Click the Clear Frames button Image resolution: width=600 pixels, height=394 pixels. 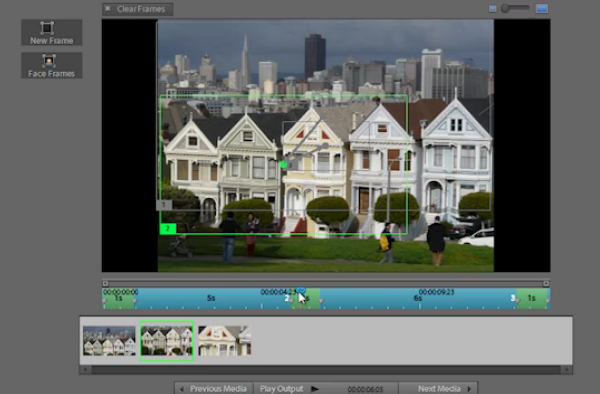coord(137,9)
